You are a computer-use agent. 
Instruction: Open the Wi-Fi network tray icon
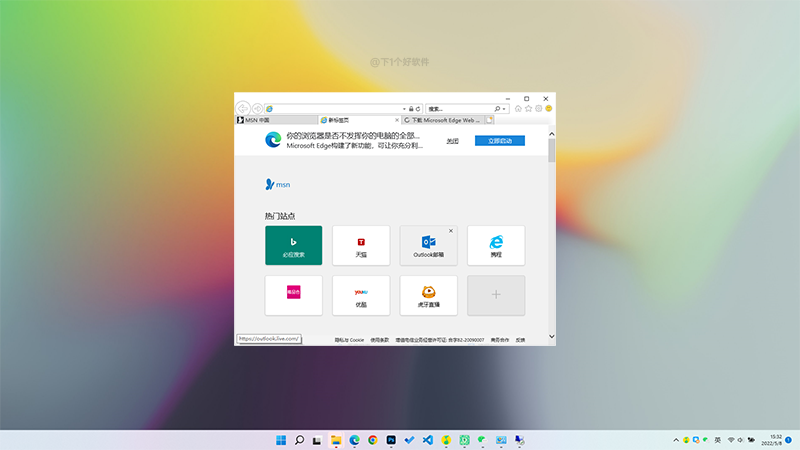coord(731,440)
